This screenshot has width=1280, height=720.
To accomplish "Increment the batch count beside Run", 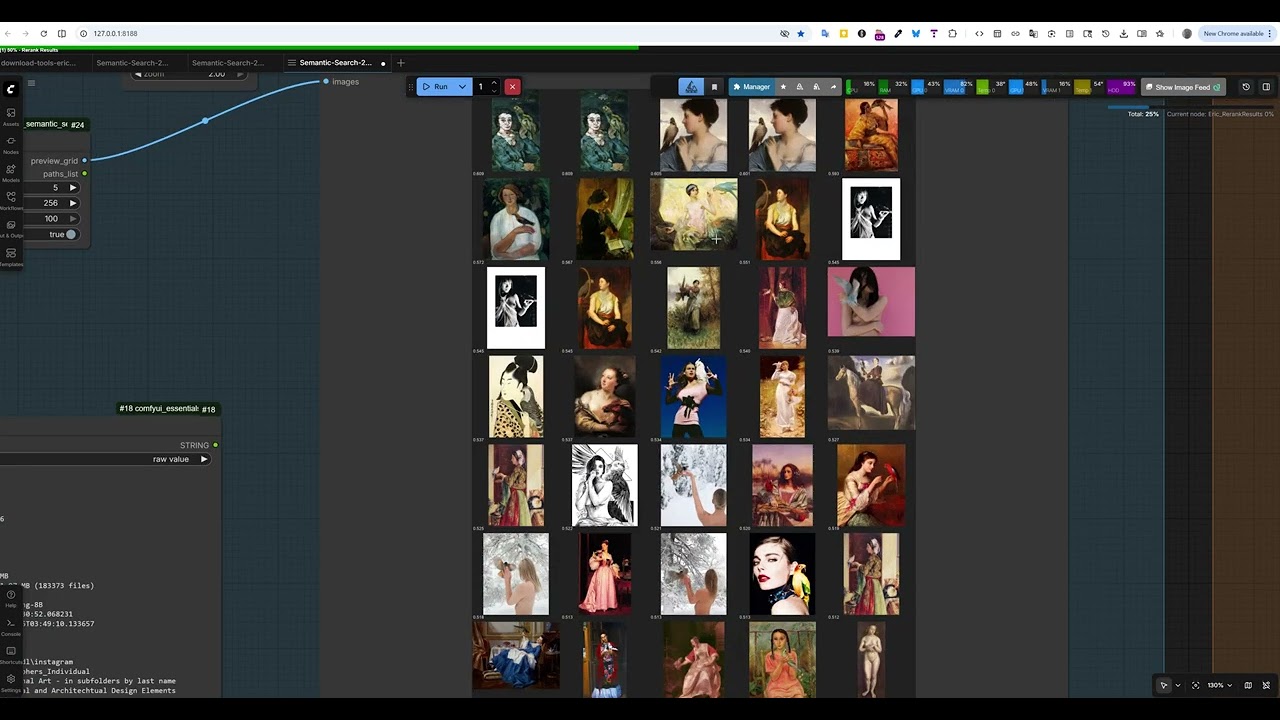I will pyautogui.click(x=494, y=83).
